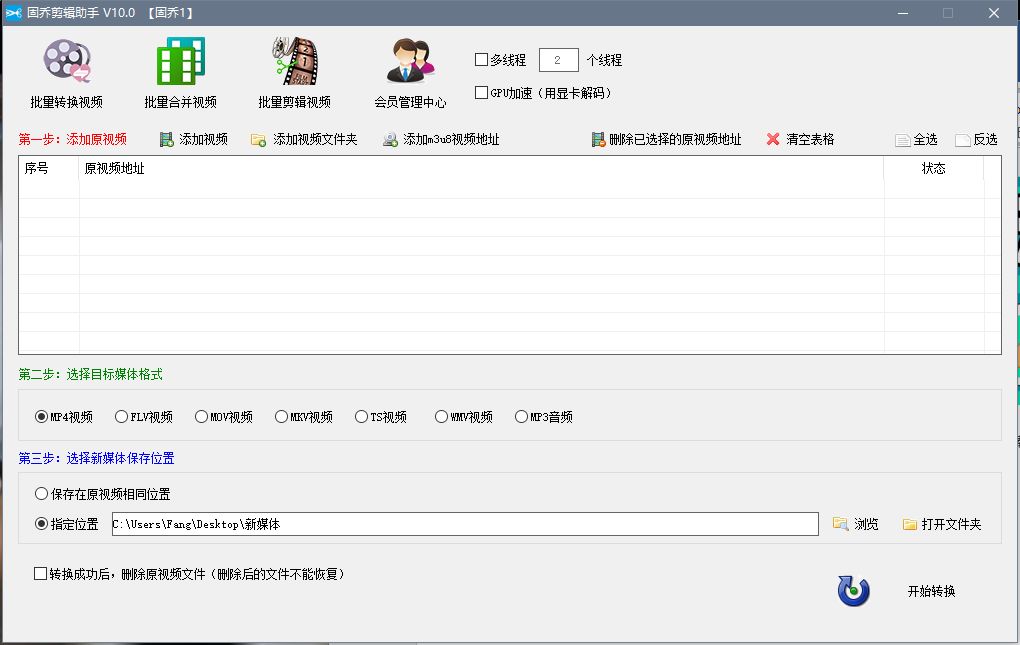This screenshot has width=1020, height=645.
Task: Click the 添加视频 label
Action: [x=204, y=139]
